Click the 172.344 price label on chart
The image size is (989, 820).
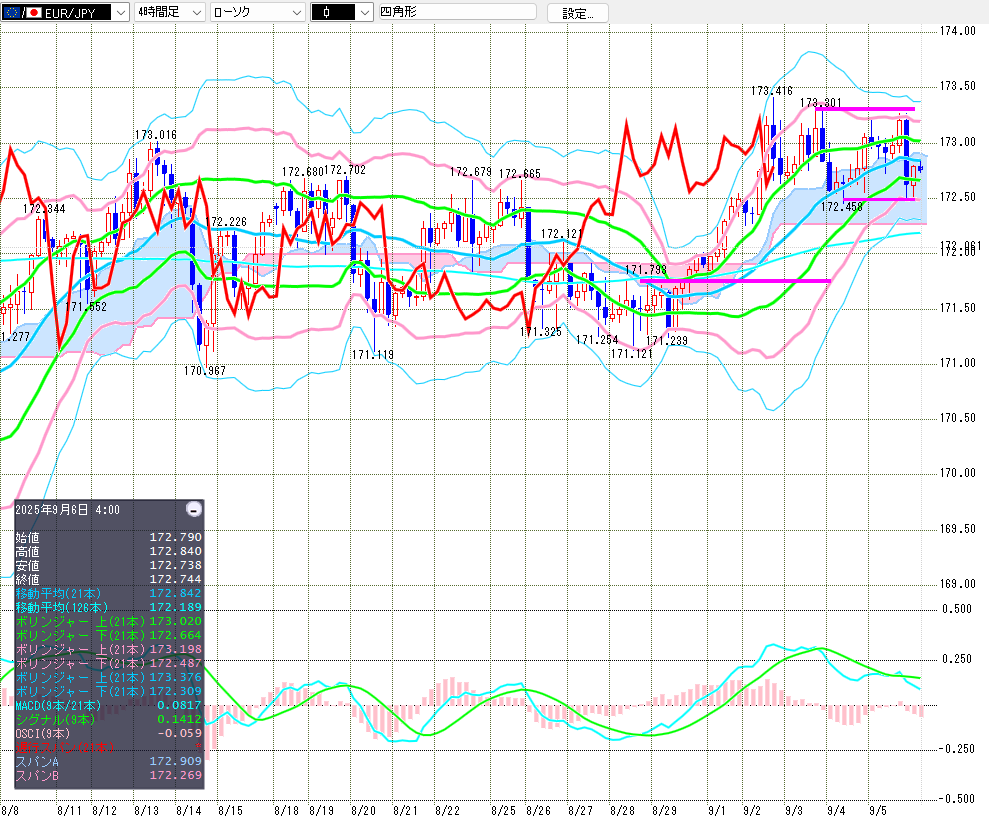(x=44, y=209)
